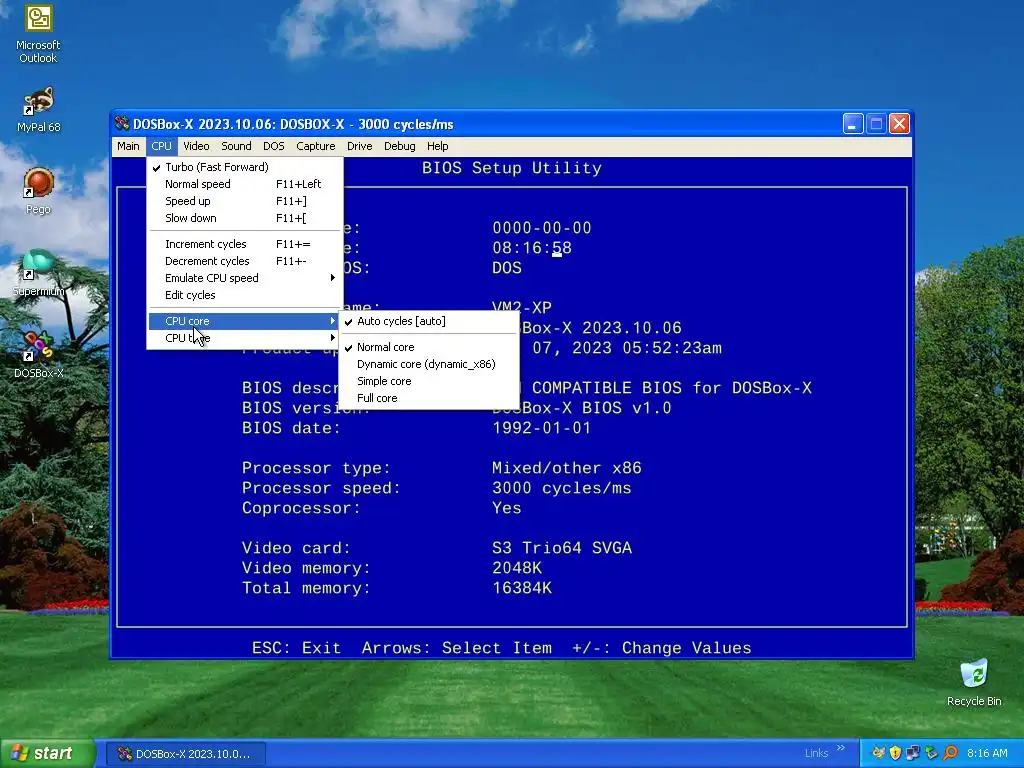
Task: Click the 8:16 AM taskbar clock
Action: pyautogui.click(x=987, y=754)
